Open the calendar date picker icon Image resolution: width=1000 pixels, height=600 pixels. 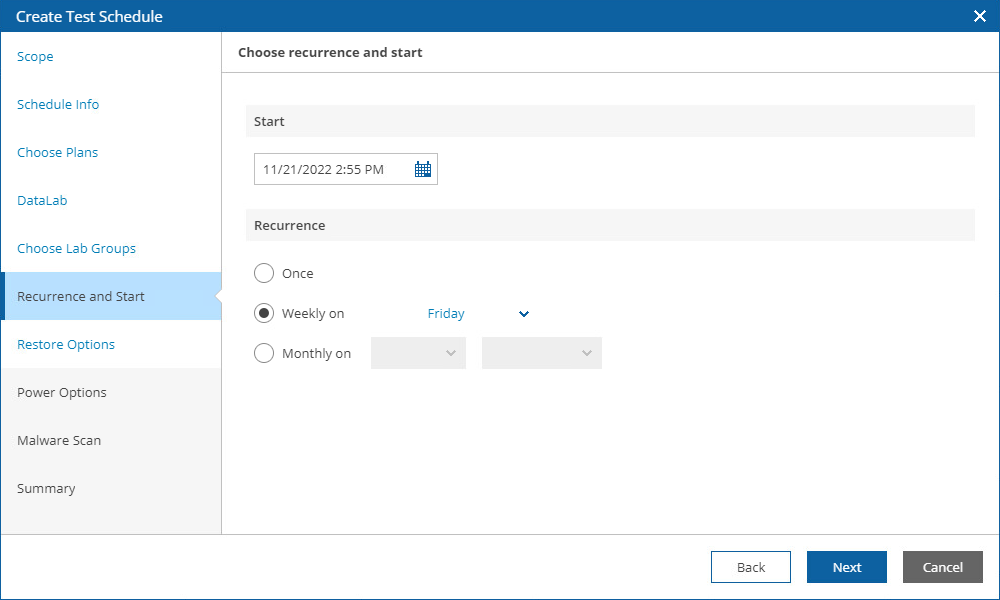pos(423,170)
